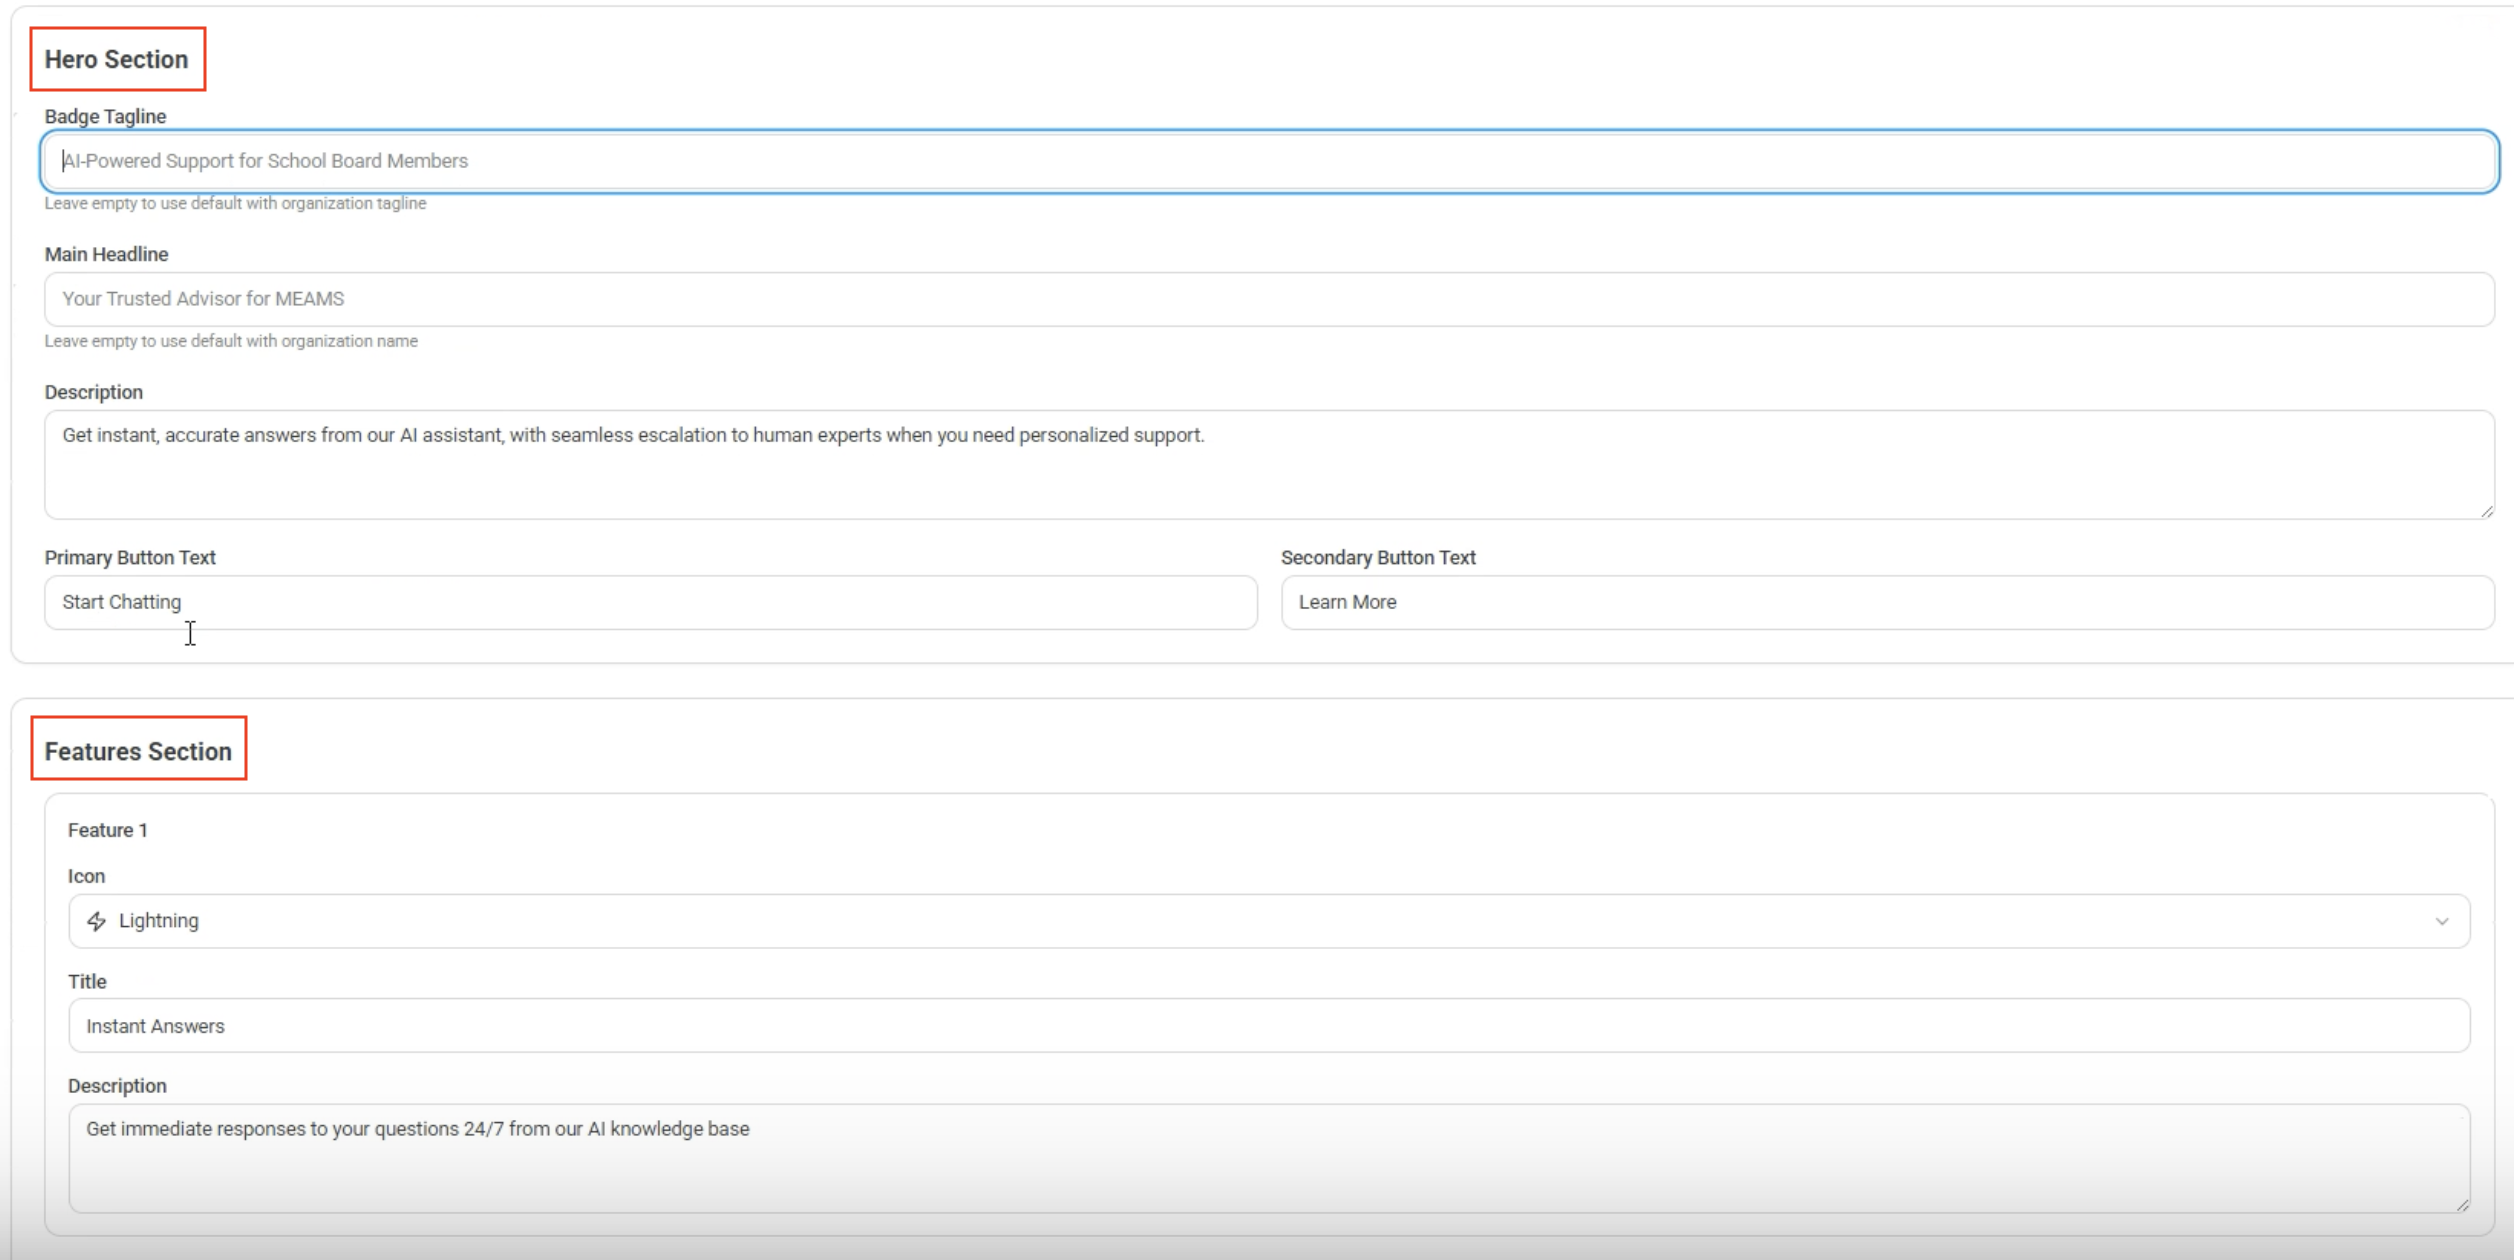Click the Hero Section description textarea
The image size is (2514, 1260).
click(1268, 464)
